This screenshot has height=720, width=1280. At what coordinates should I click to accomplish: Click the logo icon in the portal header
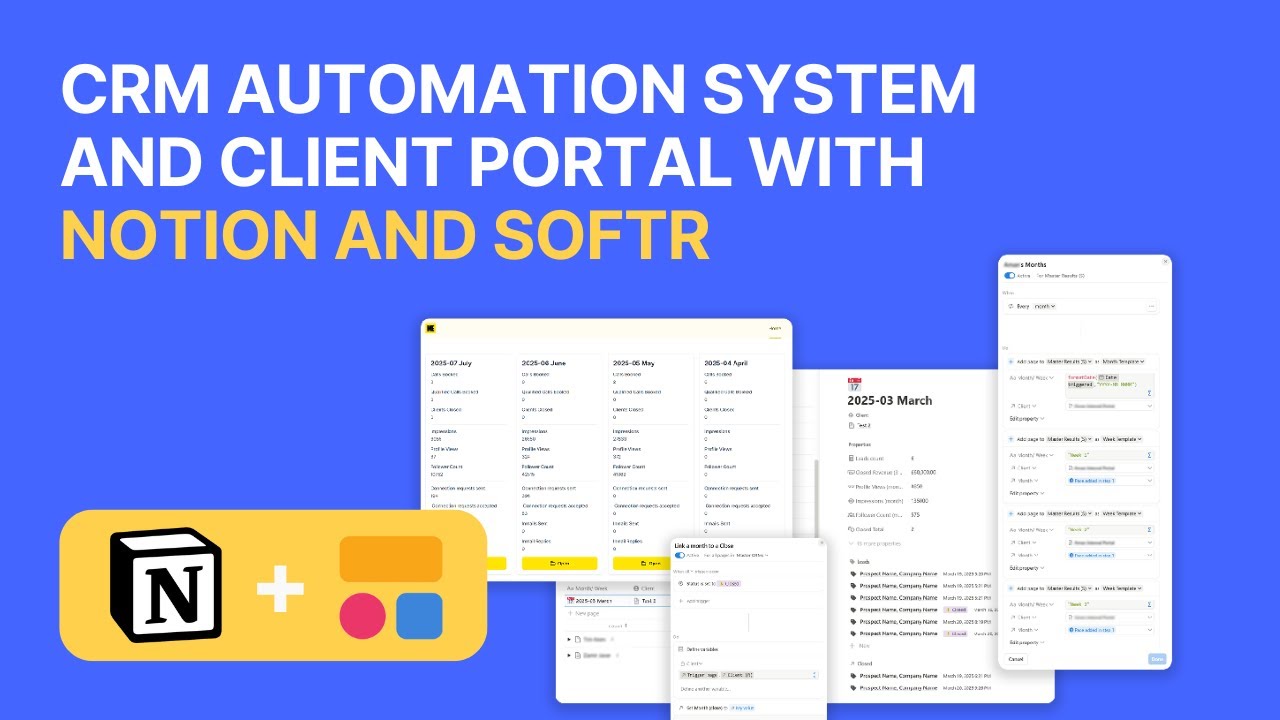(x=431, y=328)
